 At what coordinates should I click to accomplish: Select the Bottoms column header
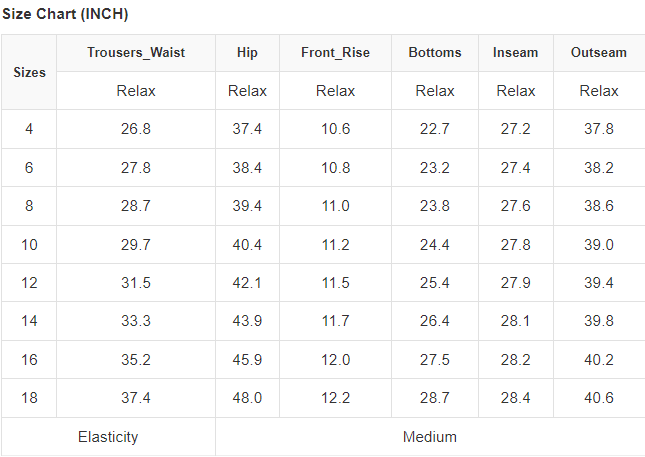pos(435,53)
